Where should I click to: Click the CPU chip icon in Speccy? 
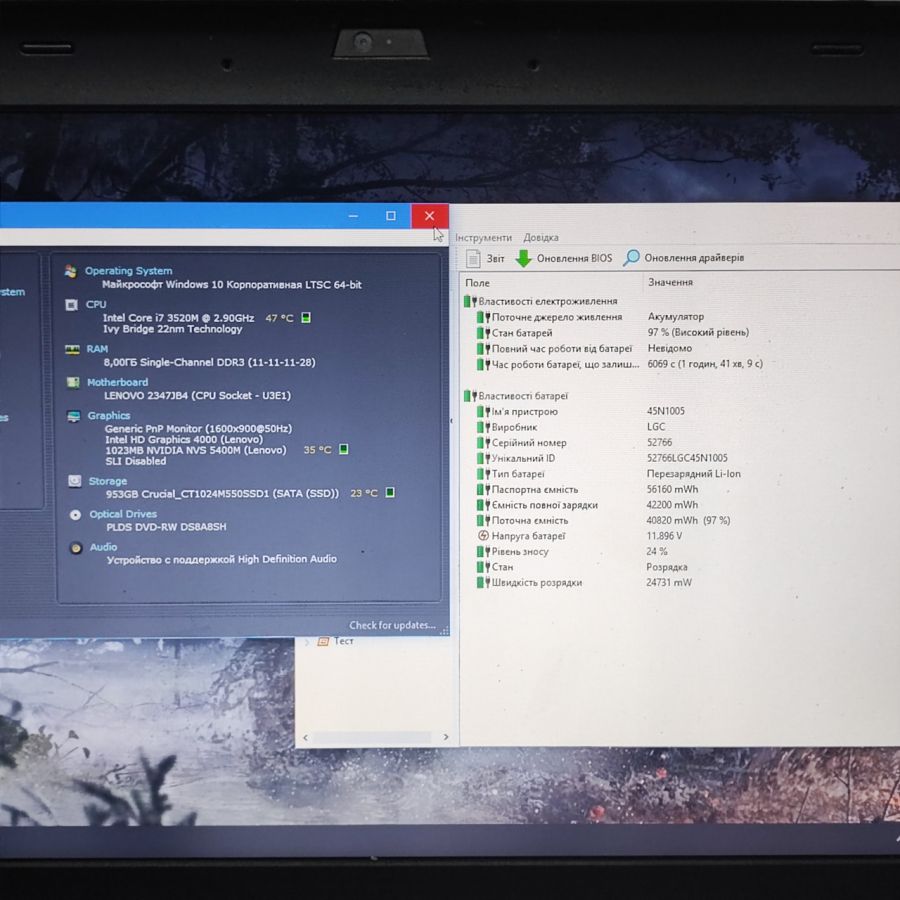point(72,305)
